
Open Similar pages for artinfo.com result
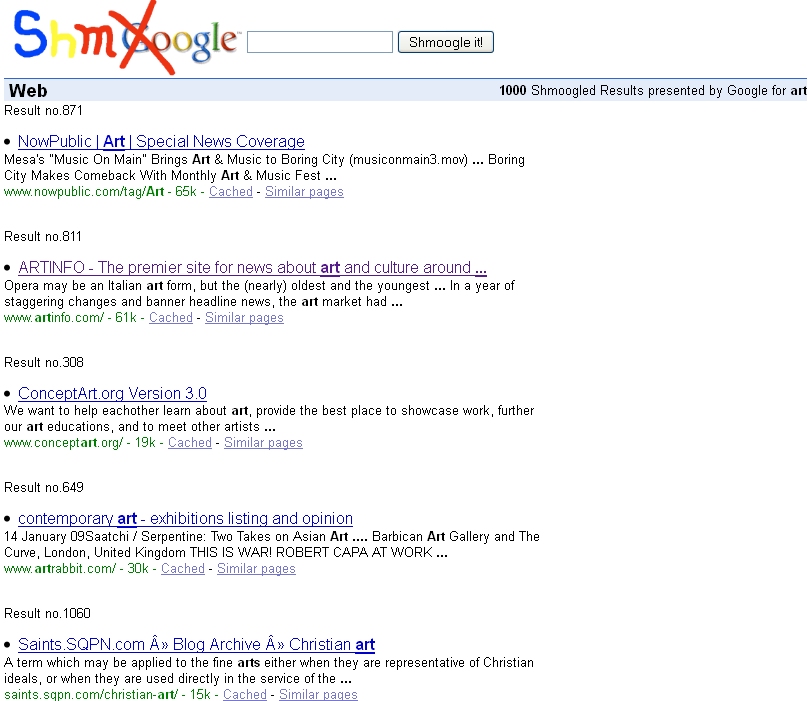(x=244, y=318)
